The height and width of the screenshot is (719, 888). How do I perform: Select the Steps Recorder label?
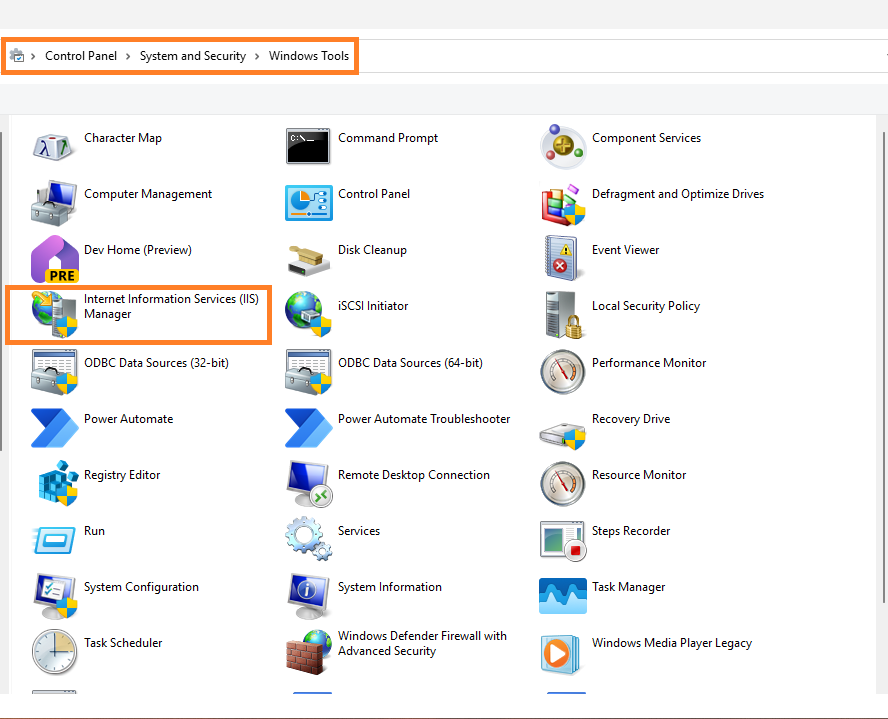pos(631,531)
